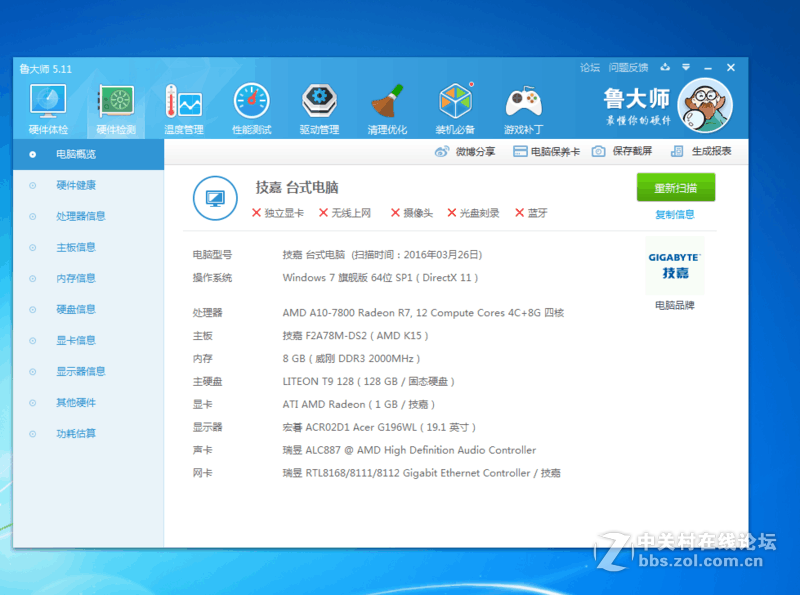The image size is (800, 595).
Task: Select 硬盘信息 in sidebar
Action: (88, 309)
